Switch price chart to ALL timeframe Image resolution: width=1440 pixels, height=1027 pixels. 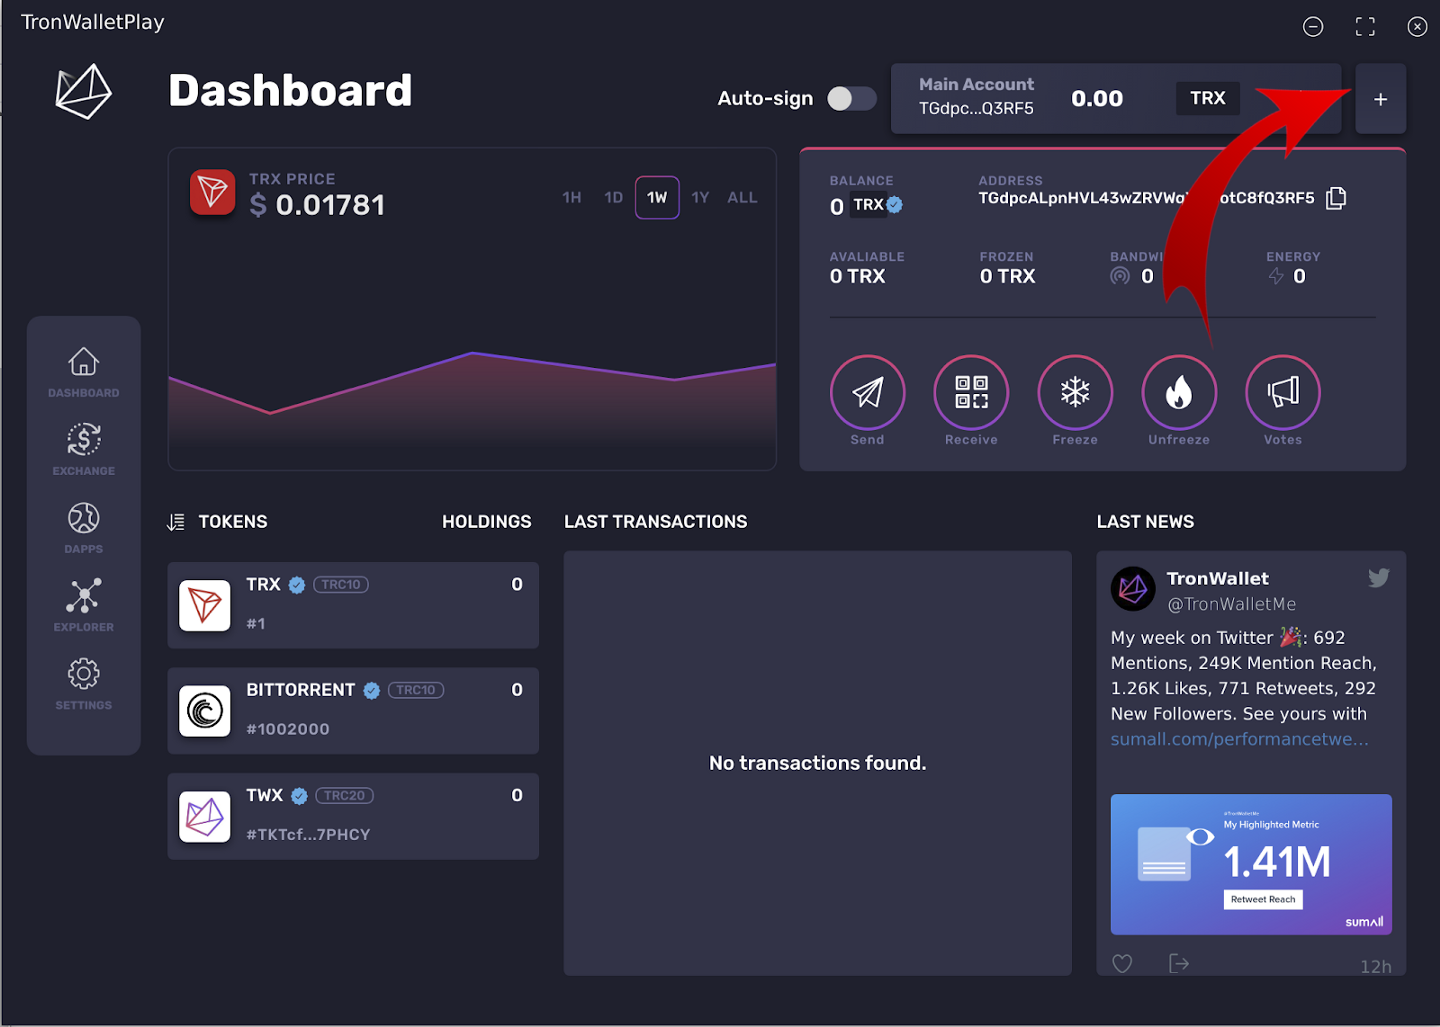[742, 197]
